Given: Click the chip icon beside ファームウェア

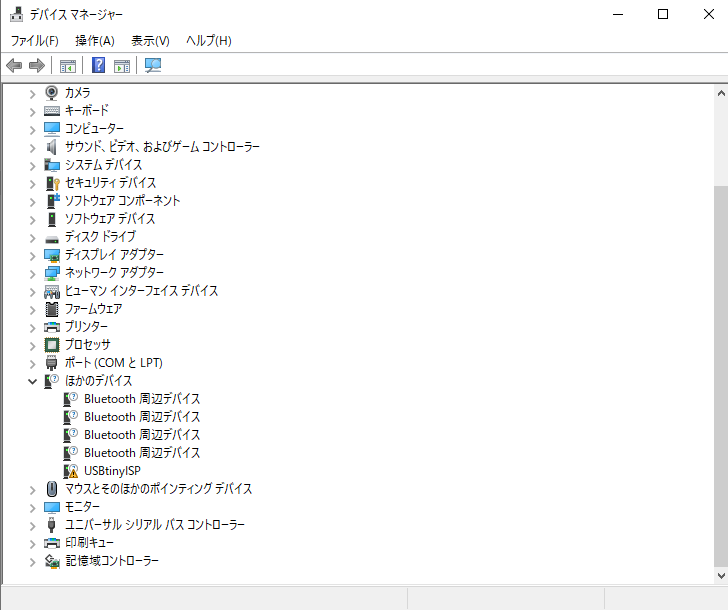Looking at the screenshot, I should click(x=52, y=309).
